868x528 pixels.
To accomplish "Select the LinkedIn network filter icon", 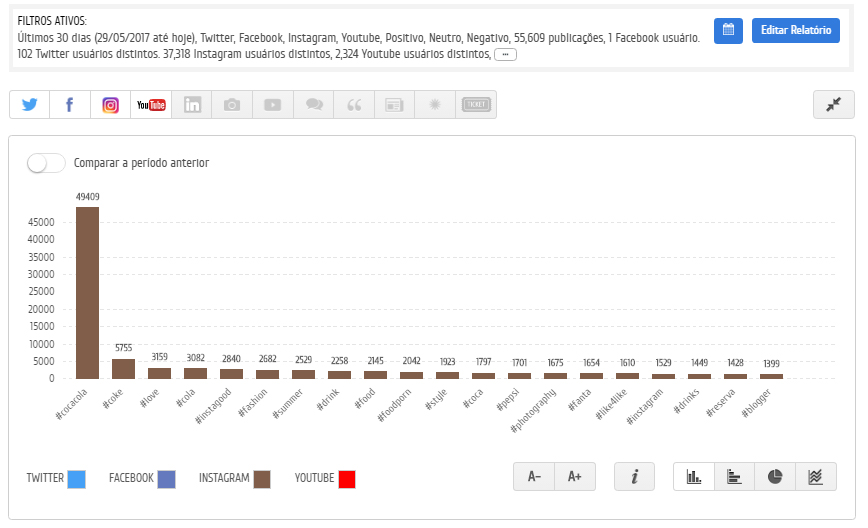I will pos(192,105).
